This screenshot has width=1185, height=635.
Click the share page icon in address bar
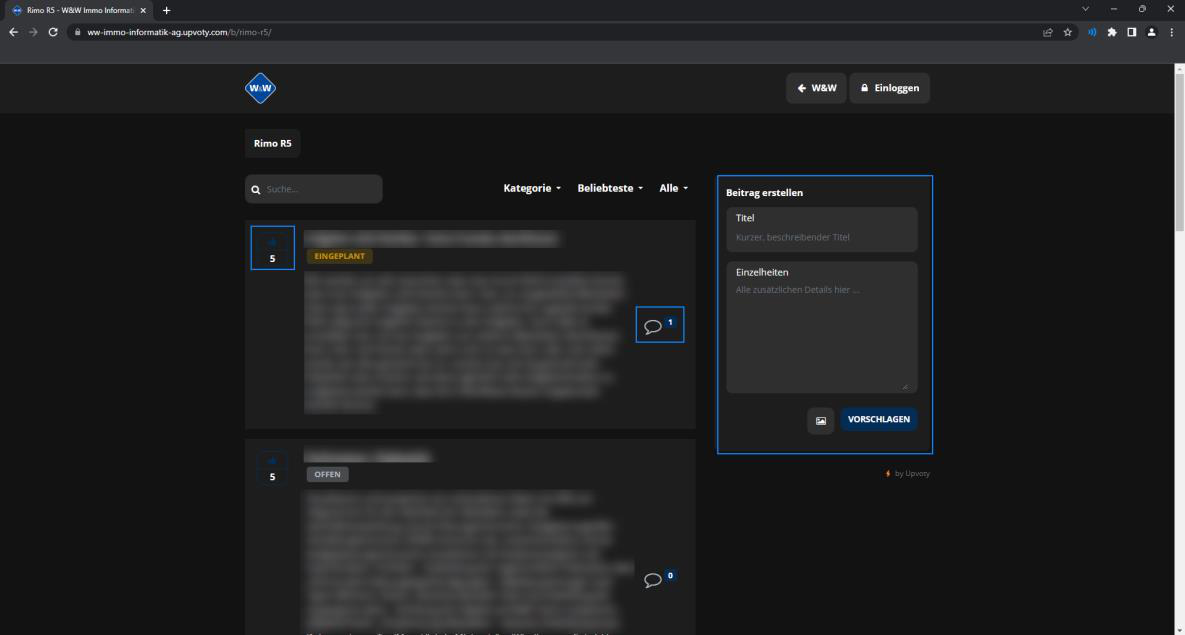(1047, 33)
